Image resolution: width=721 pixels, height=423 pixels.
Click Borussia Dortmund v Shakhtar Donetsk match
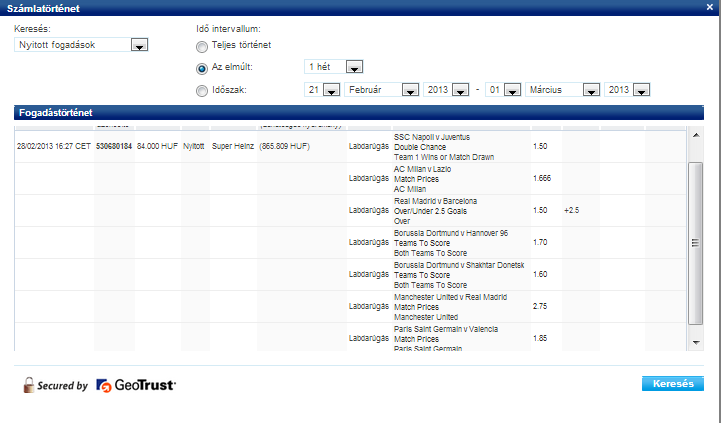point(459,265)
